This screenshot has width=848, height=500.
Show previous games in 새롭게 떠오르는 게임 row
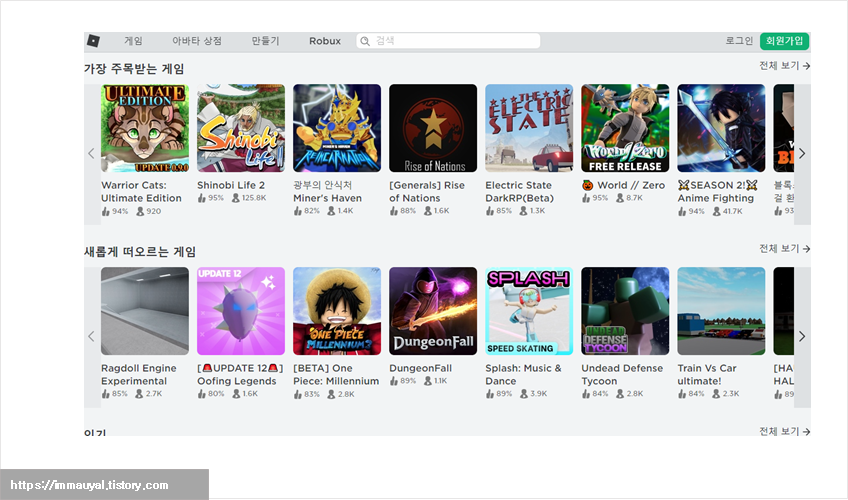(91, 336)
